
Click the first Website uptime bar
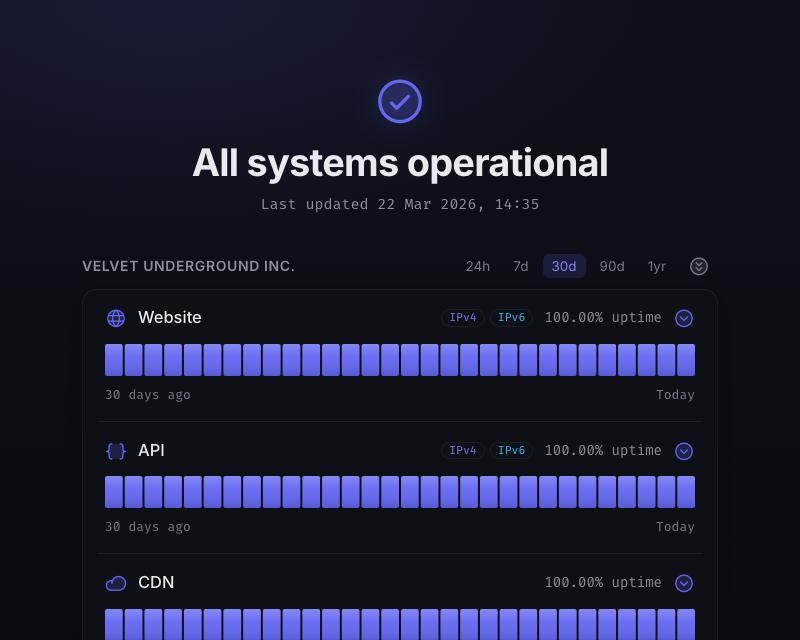[x=114, y=360]
